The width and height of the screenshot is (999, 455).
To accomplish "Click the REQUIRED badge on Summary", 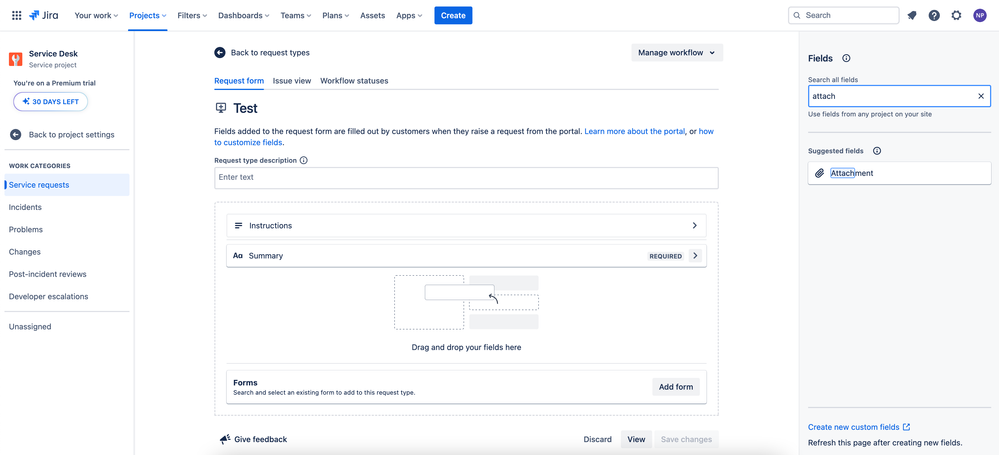I will 666,256.
